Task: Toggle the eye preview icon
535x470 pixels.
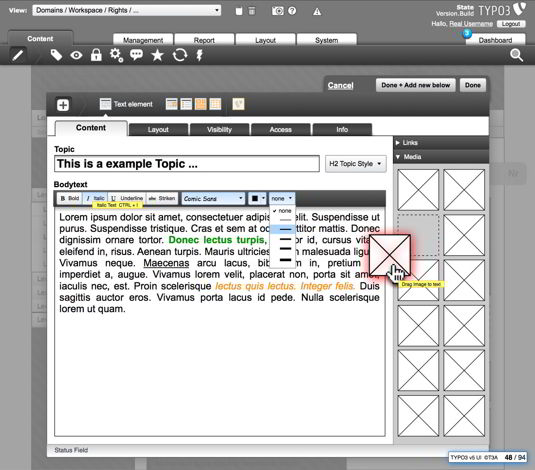Action: click(x=76, y=55)
